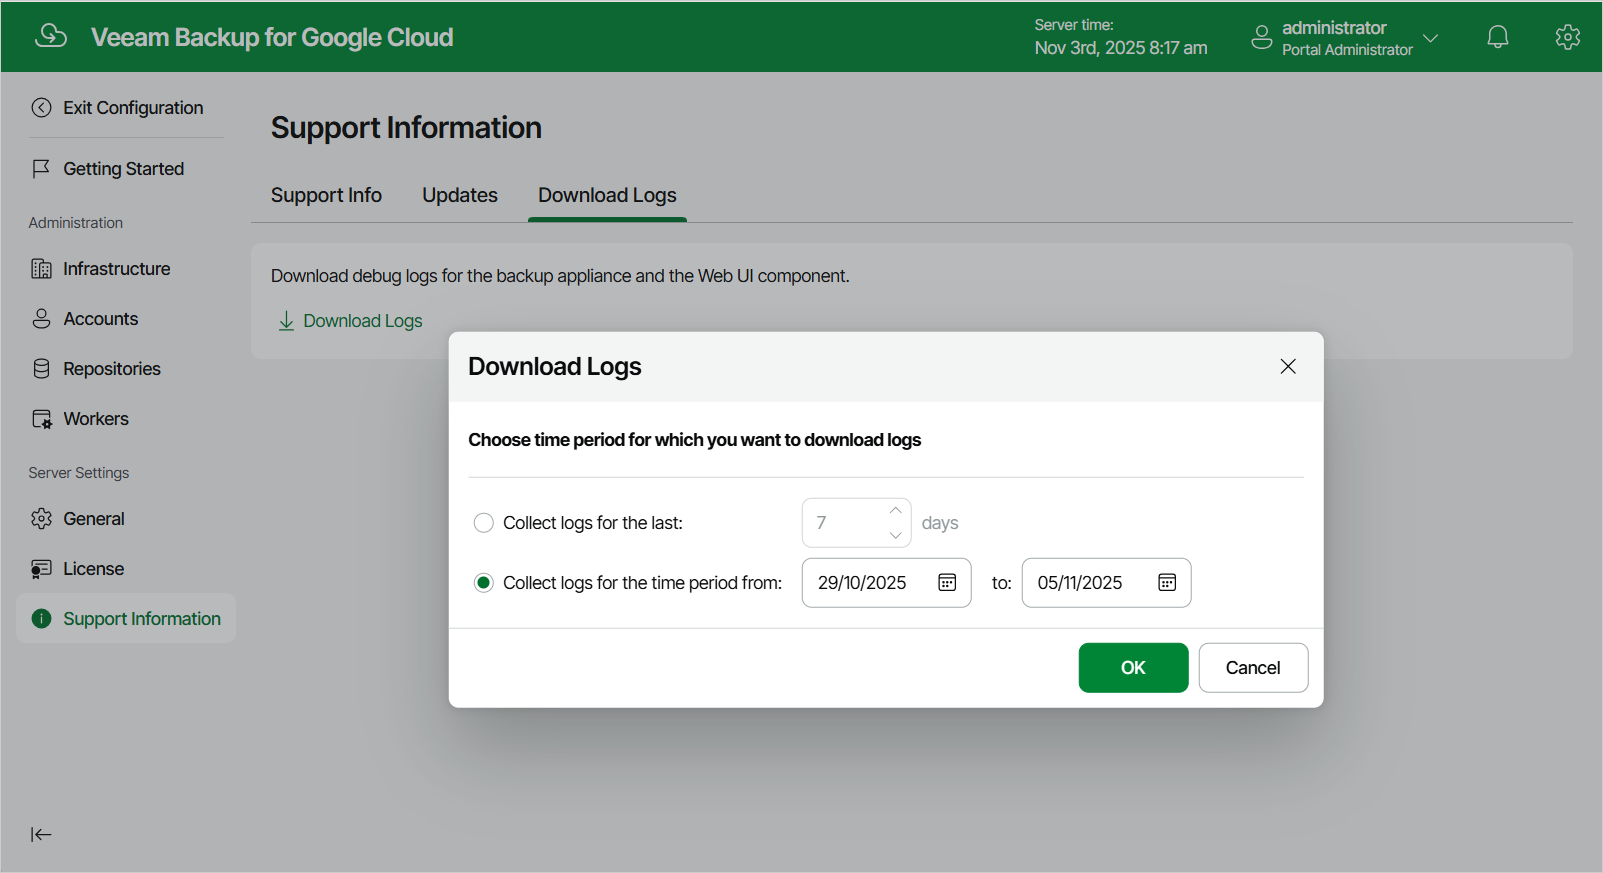Switch to the Updates tab

pyautogui.click(x=460, y=195)
